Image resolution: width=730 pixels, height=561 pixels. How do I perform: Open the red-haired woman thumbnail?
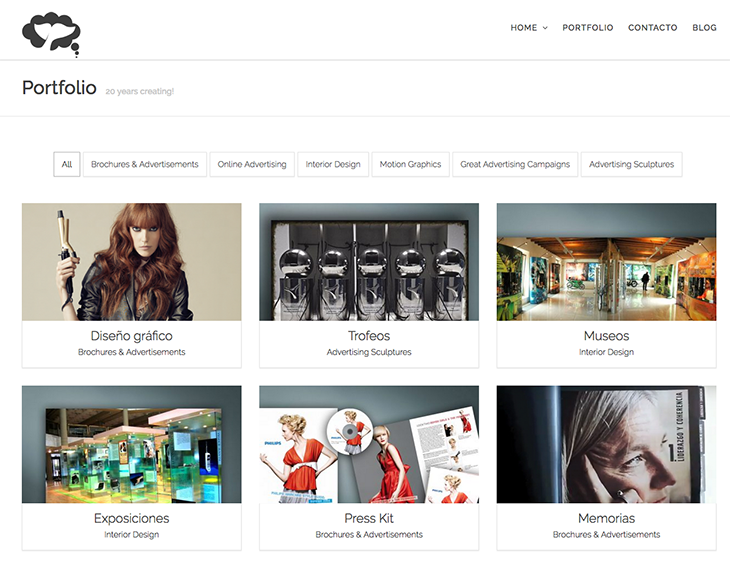pos(131,262)
